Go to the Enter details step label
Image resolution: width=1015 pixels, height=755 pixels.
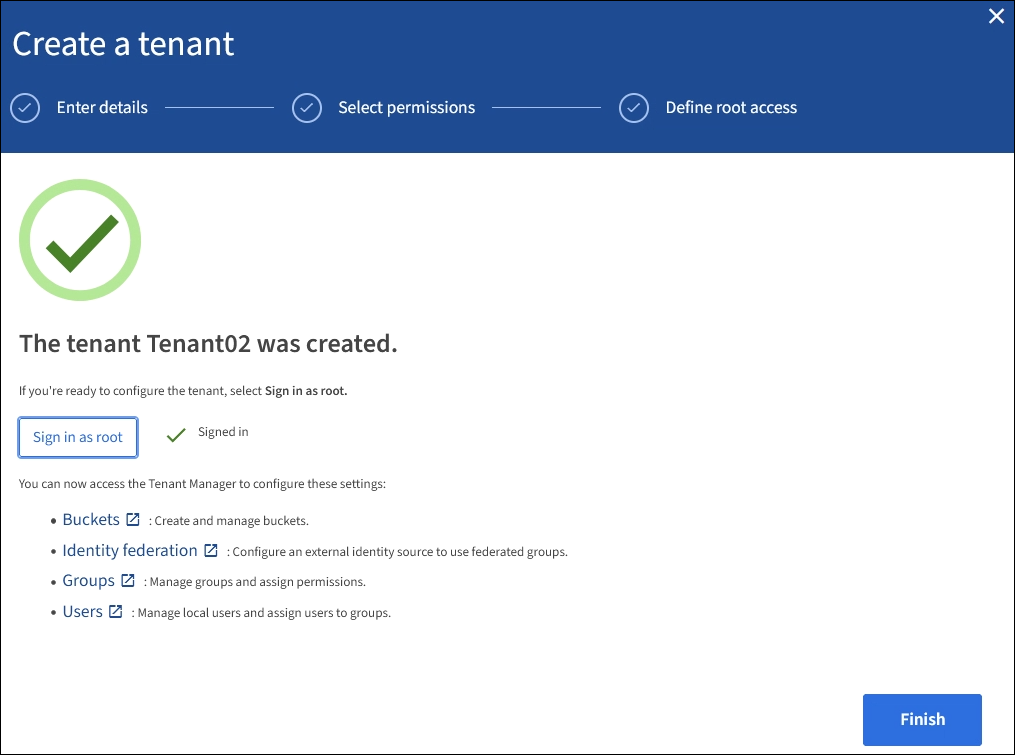pos(102,108)
